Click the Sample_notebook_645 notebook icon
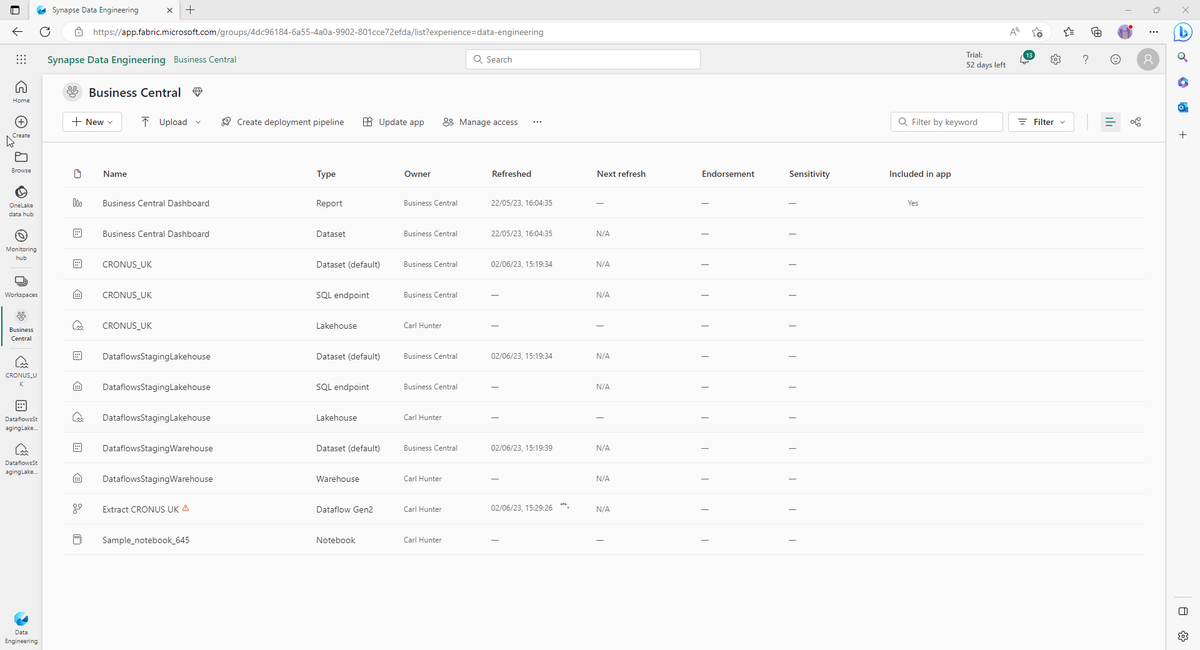1200x650 pixels. [x=77, y=540]
